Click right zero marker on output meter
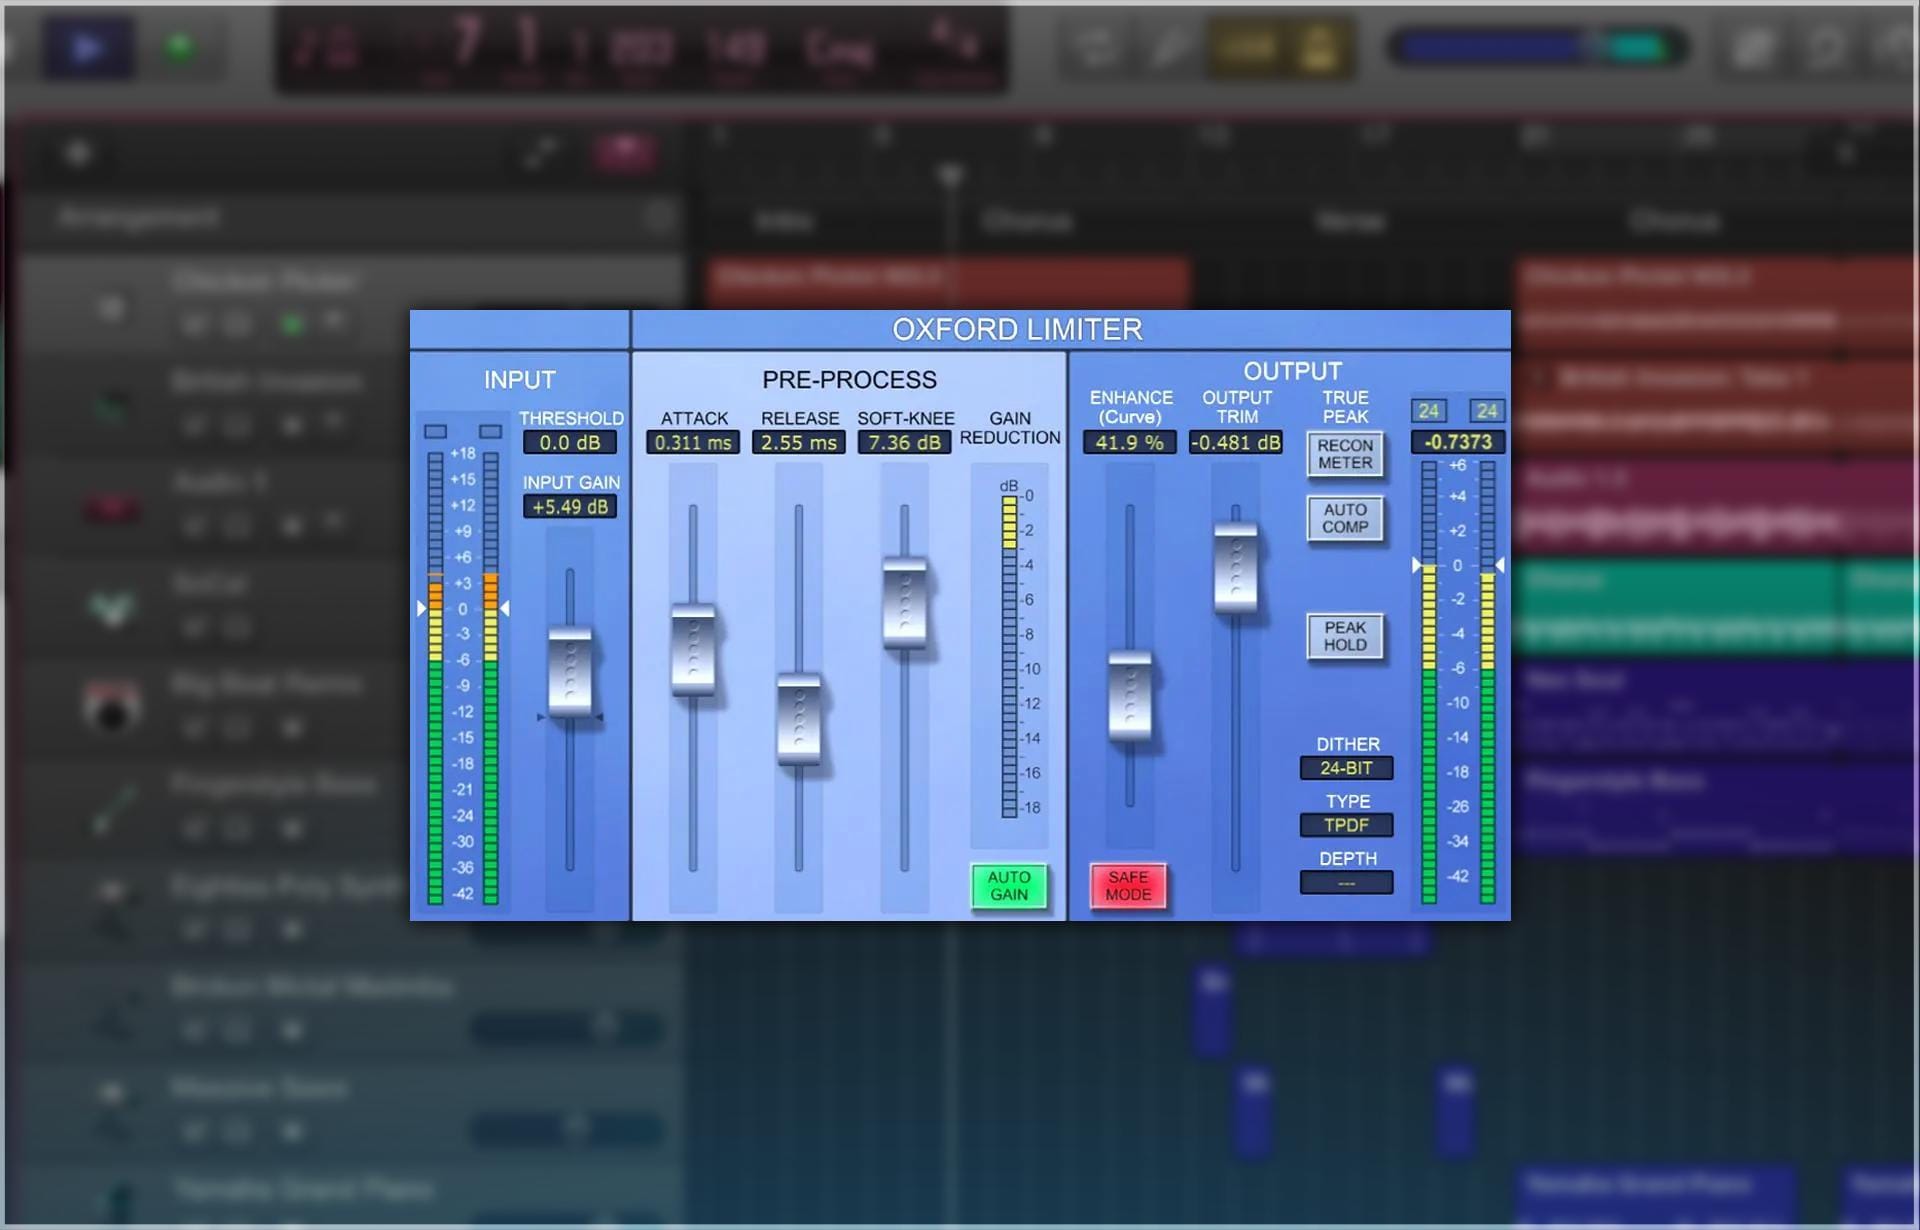This screenshot has width=1920, height=1230. point(1500,565)
